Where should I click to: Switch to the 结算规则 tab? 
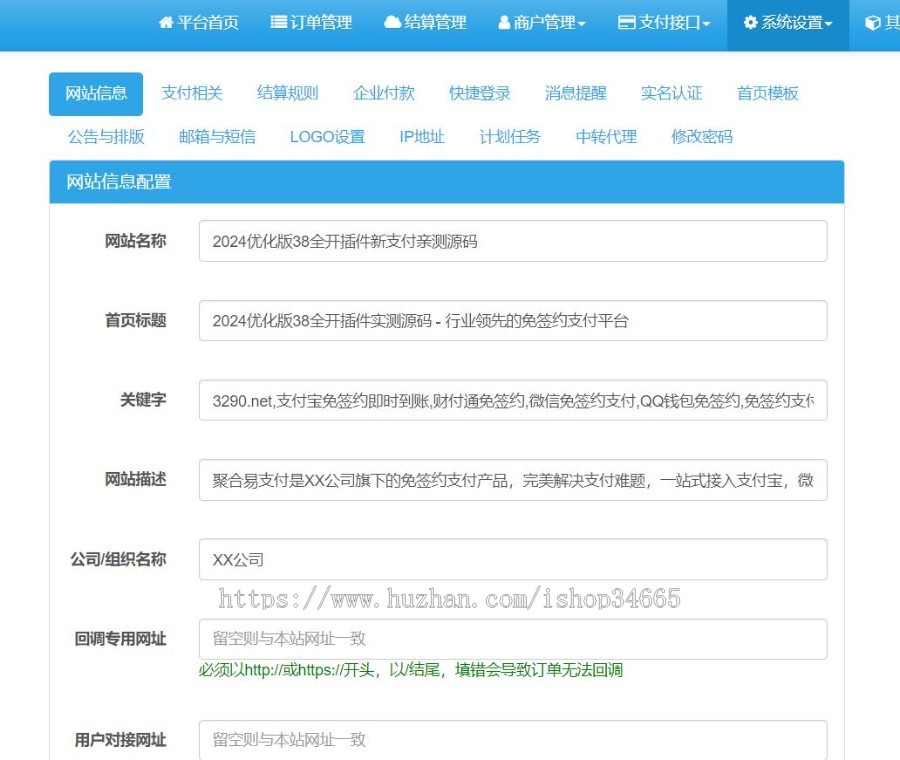[x=288, y=94]
